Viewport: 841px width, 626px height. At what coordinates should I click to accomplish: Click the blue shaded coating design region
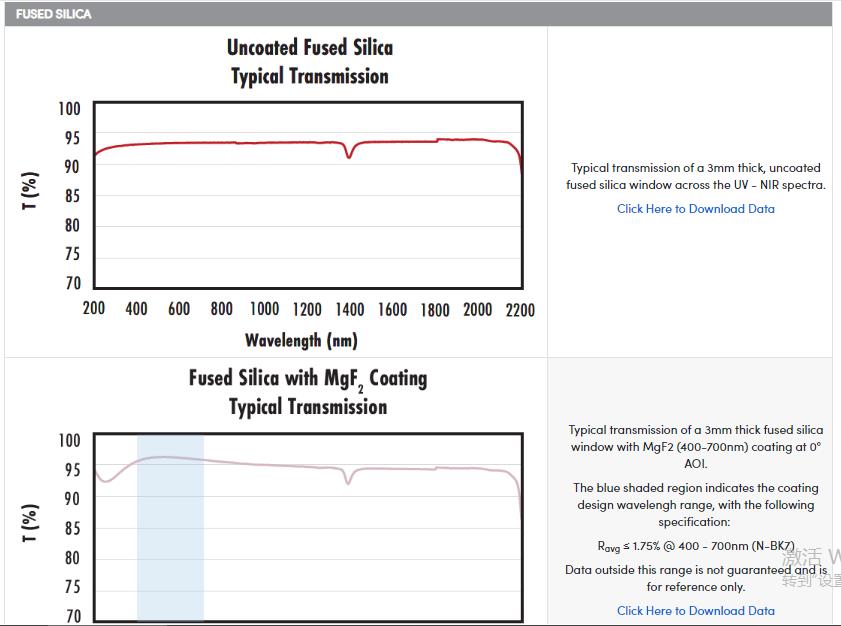[170, 540]
